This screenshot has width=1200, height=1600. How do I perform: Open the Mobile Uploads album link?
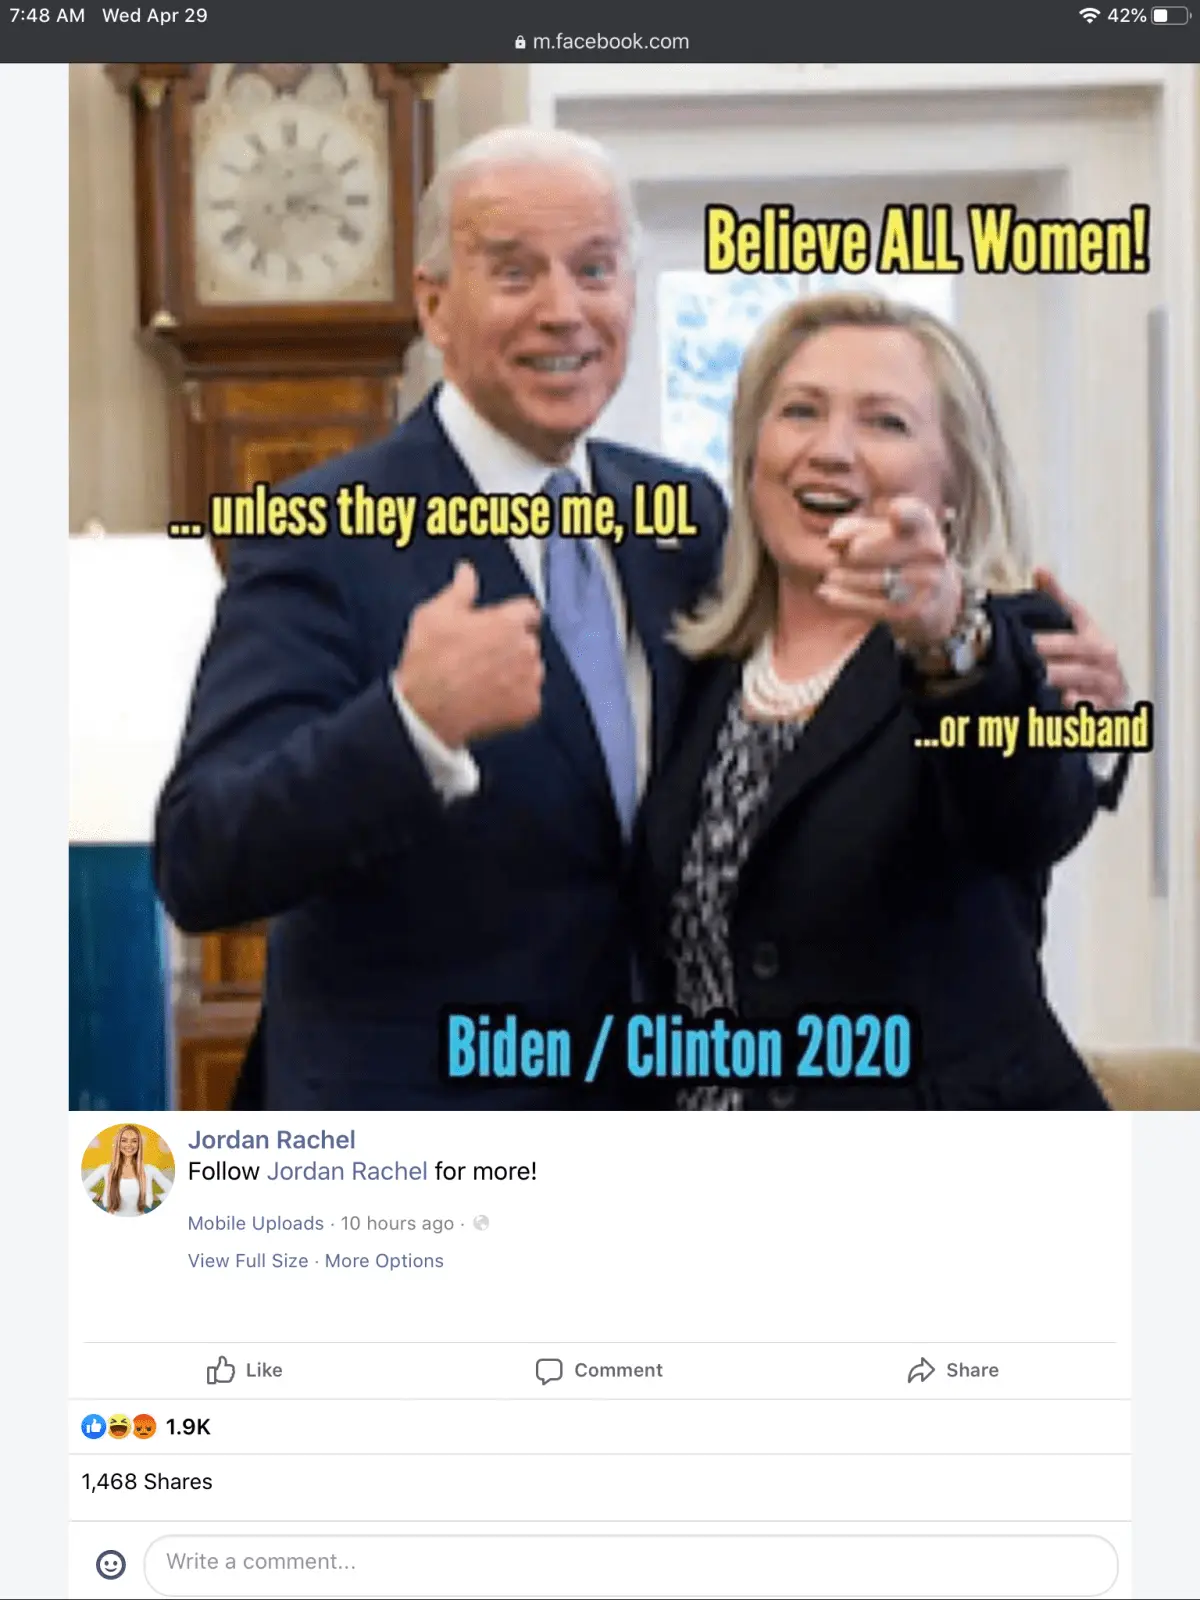point(256,1223)
